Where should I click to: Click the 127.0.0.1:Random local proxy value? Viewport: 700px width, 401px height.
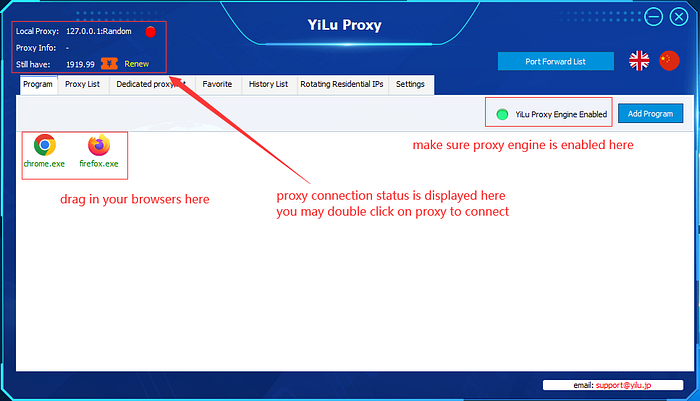pyautogui.click(x=99, y=31)
